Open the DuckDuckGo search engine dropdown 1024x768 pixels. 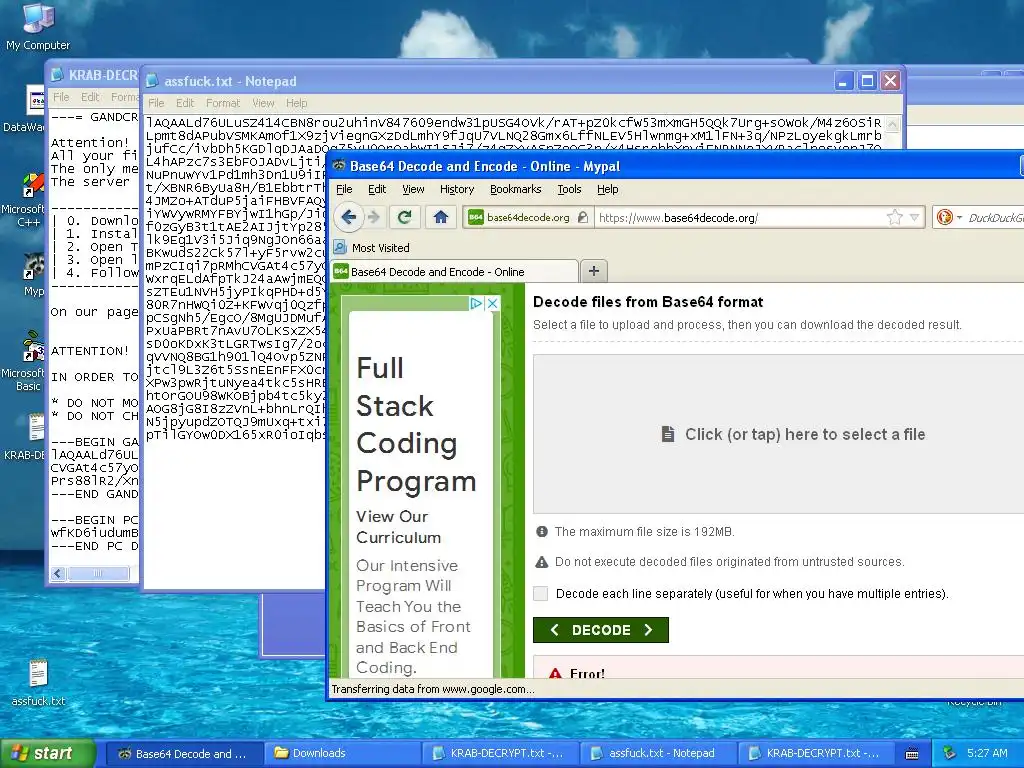[949, 217]
